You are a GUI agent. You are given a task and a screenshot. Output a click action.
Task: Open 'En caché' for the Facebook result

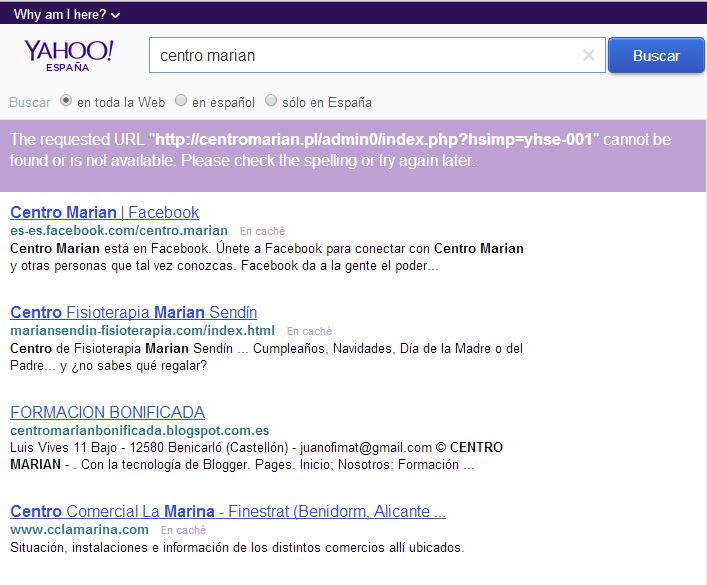tap(262, 231)
